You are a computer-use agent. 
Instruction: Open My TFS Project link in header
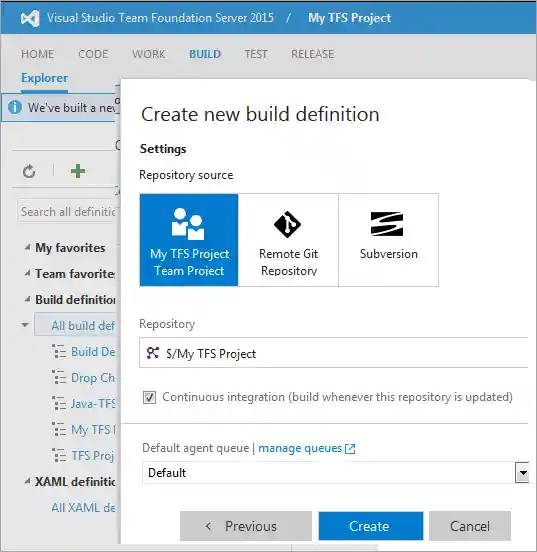coord(349,18)
